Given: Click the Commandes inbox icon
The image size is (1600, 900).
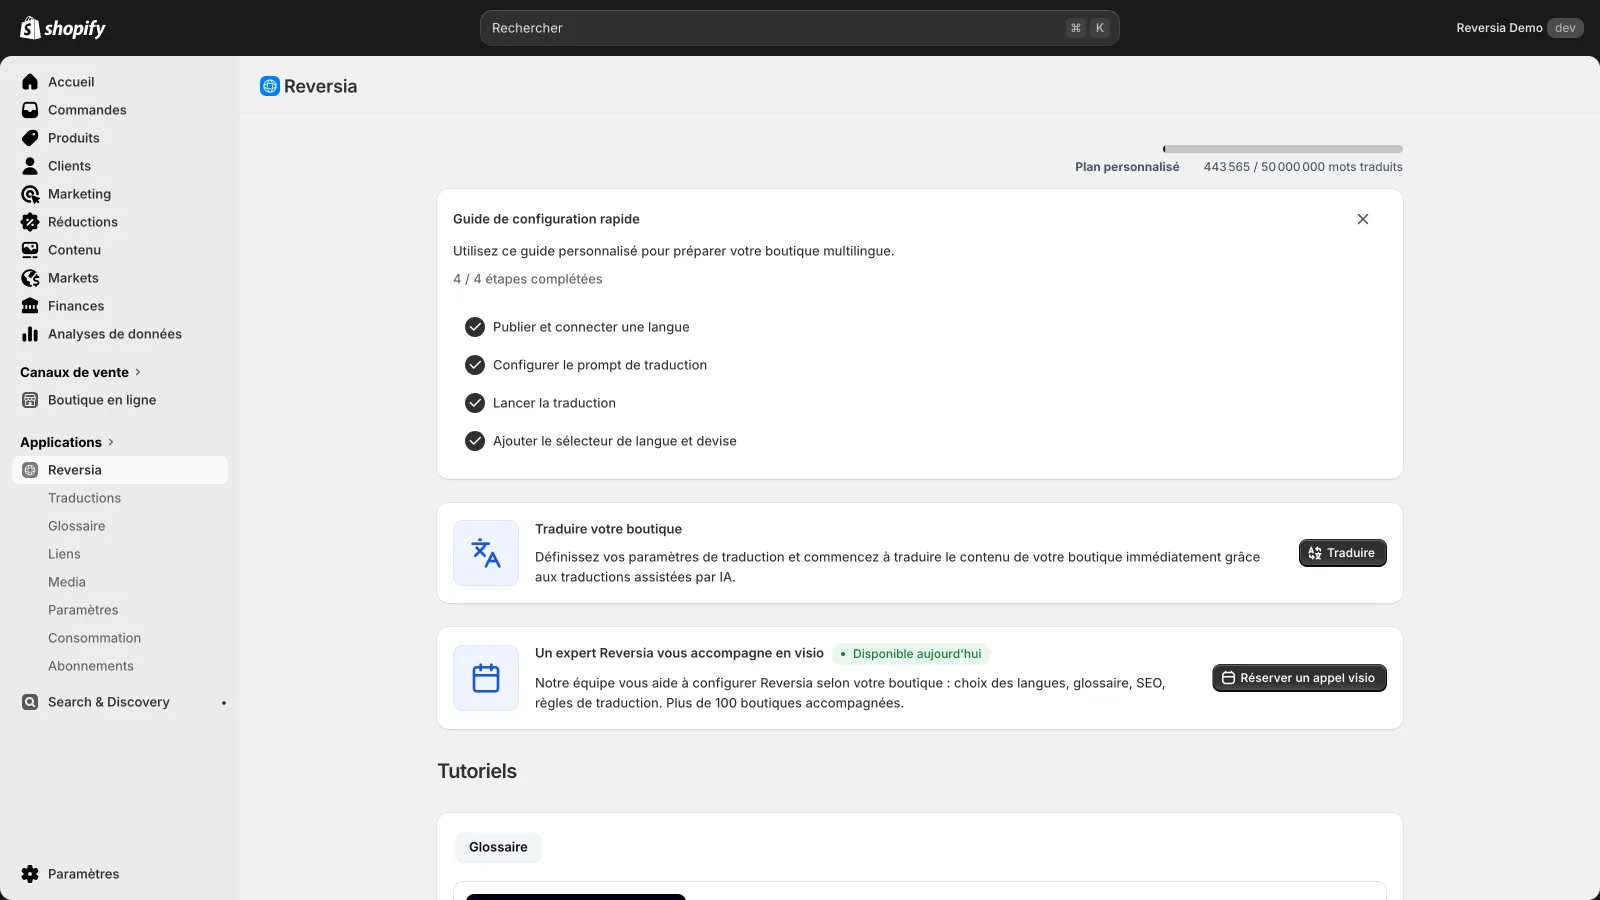Looking at the screenshot, I should 30,110.
